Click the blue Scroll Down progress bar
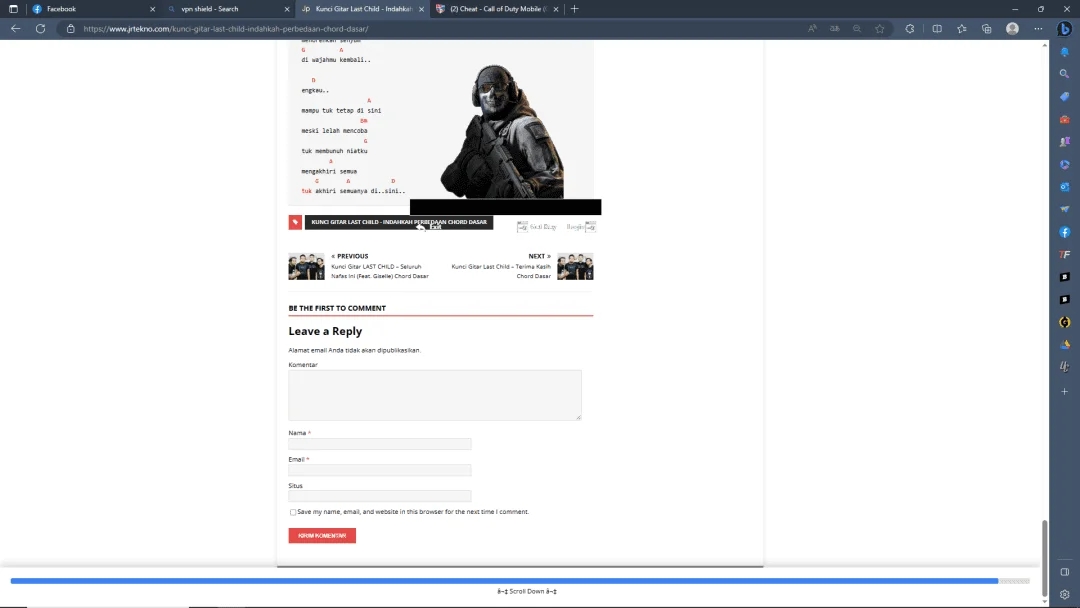This screenshot has height=608, width=1080. (504, 581)
